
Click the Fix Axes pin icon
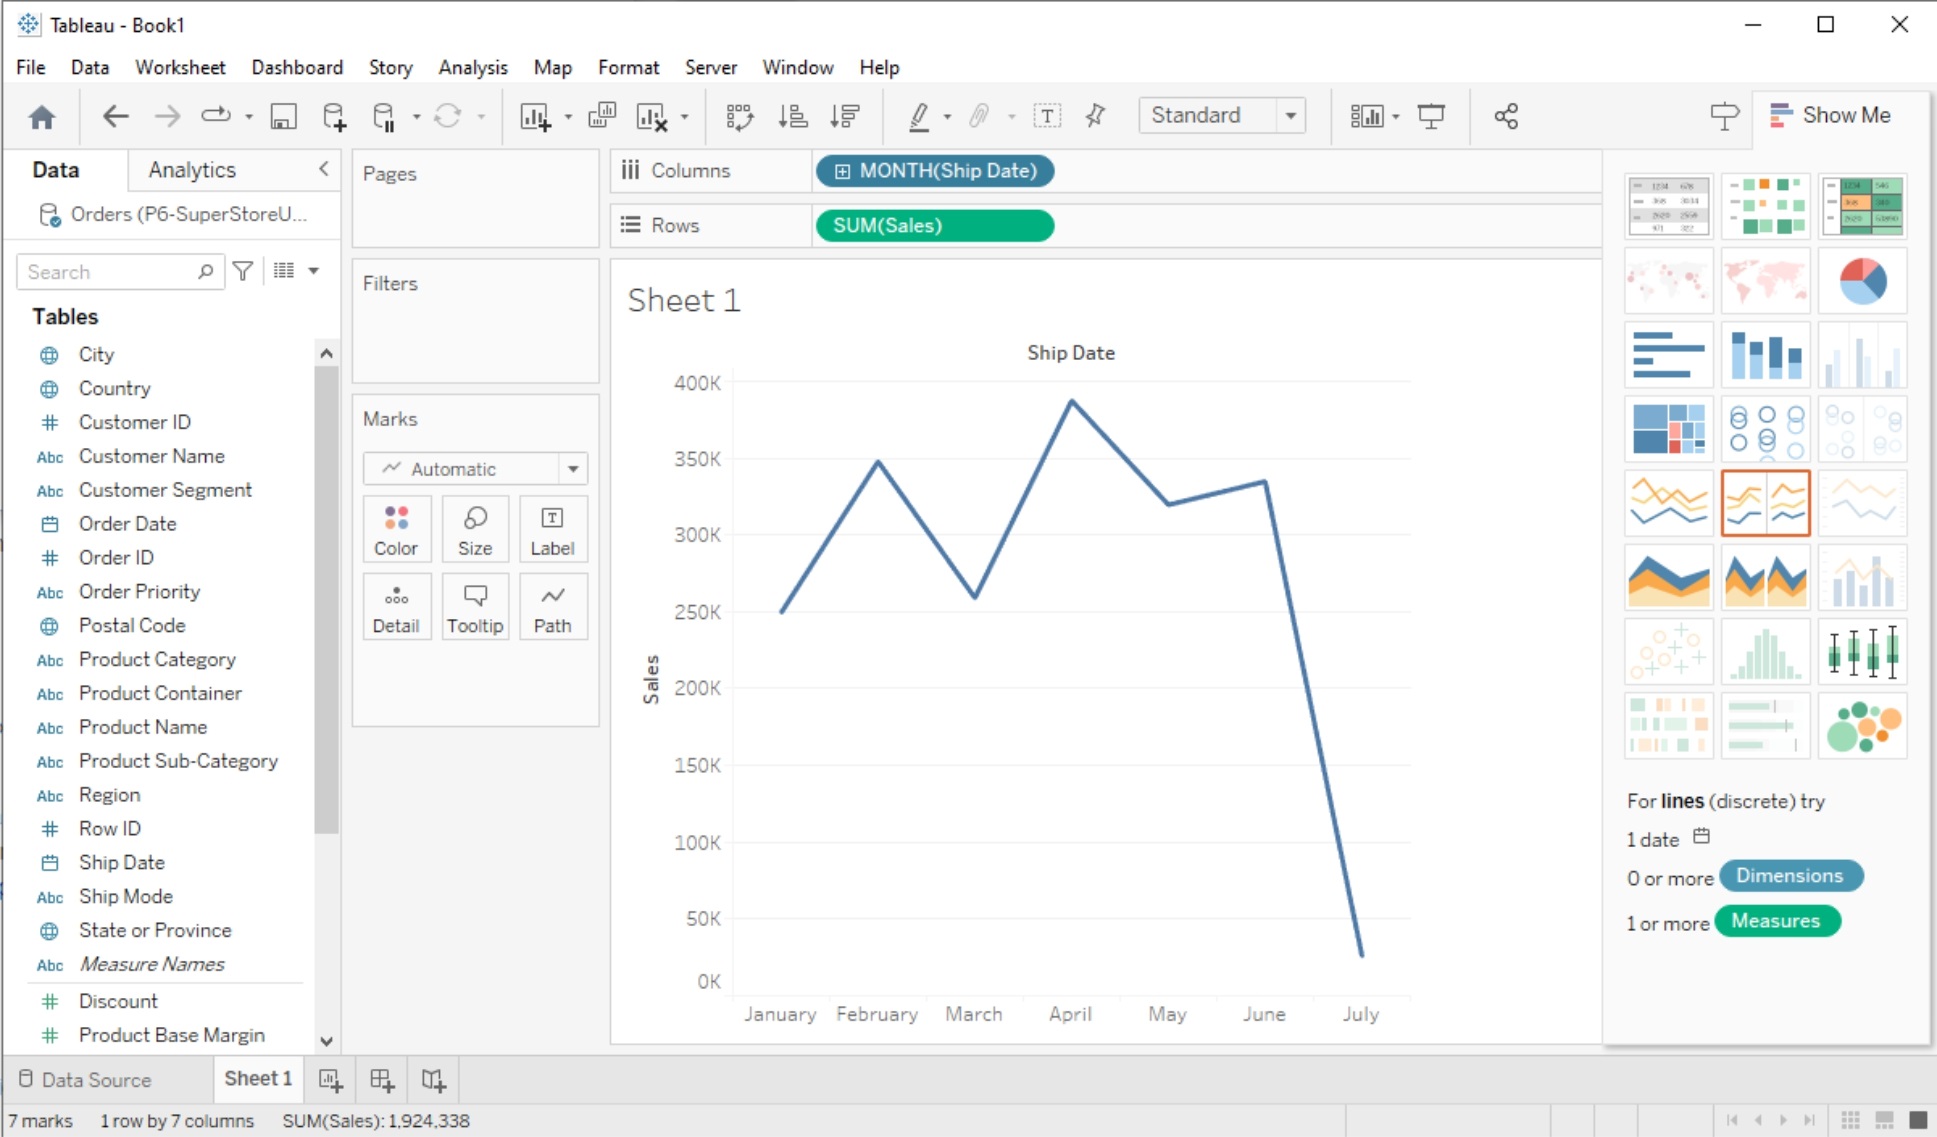[x=1096, y=116]
